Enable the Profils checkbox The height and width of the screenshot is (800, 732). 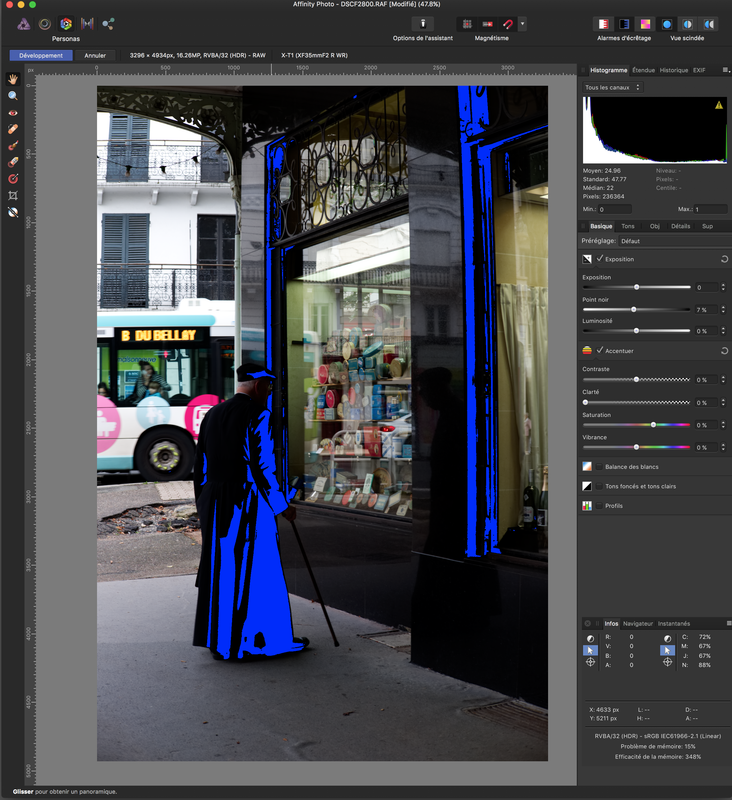(600, 506)
